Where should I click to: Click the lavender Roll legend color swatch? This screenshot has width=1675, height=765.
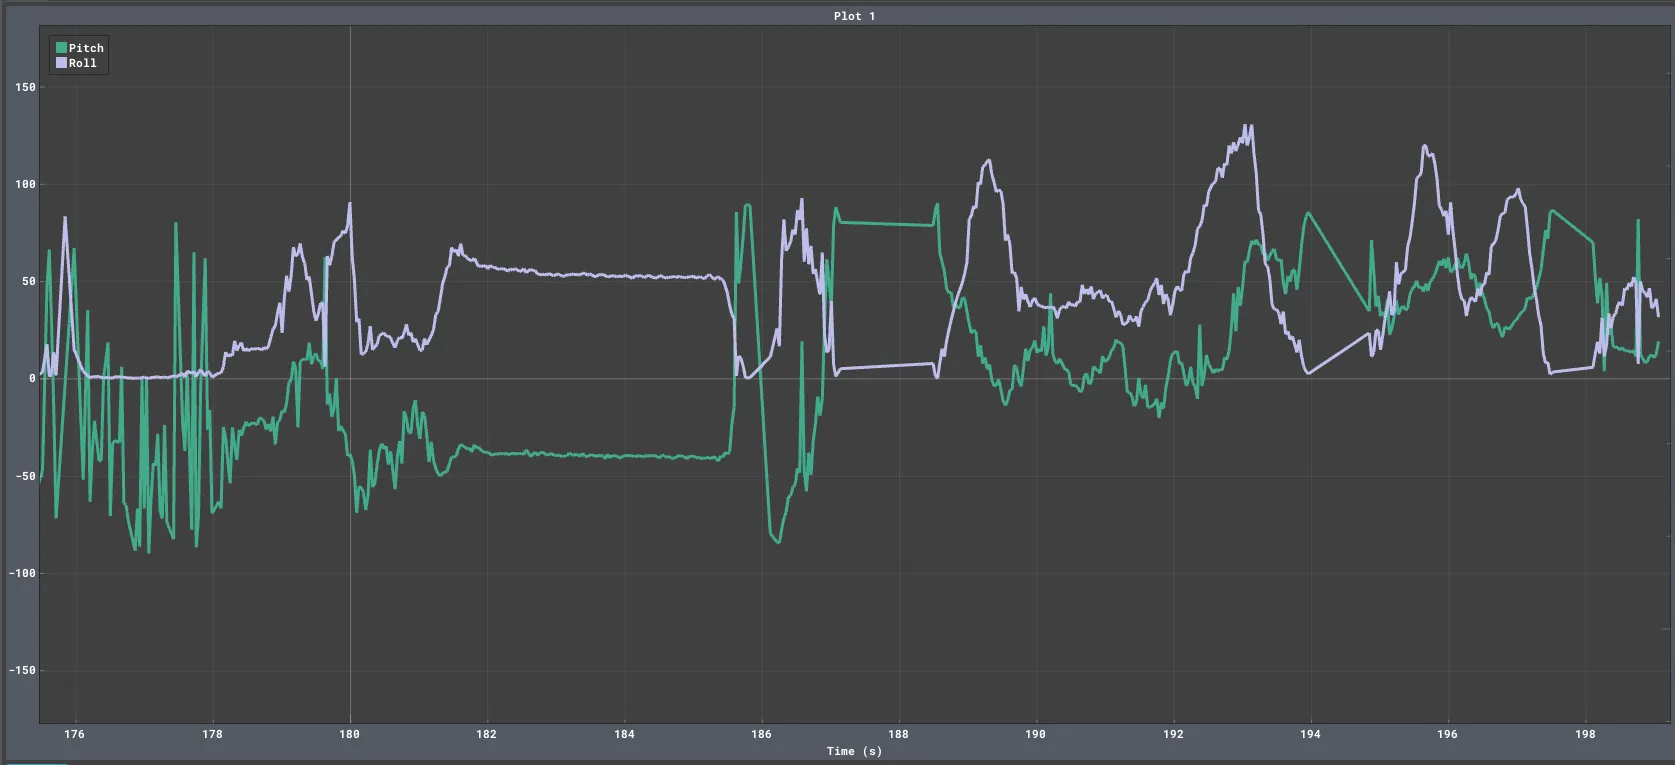click(61, 63)
